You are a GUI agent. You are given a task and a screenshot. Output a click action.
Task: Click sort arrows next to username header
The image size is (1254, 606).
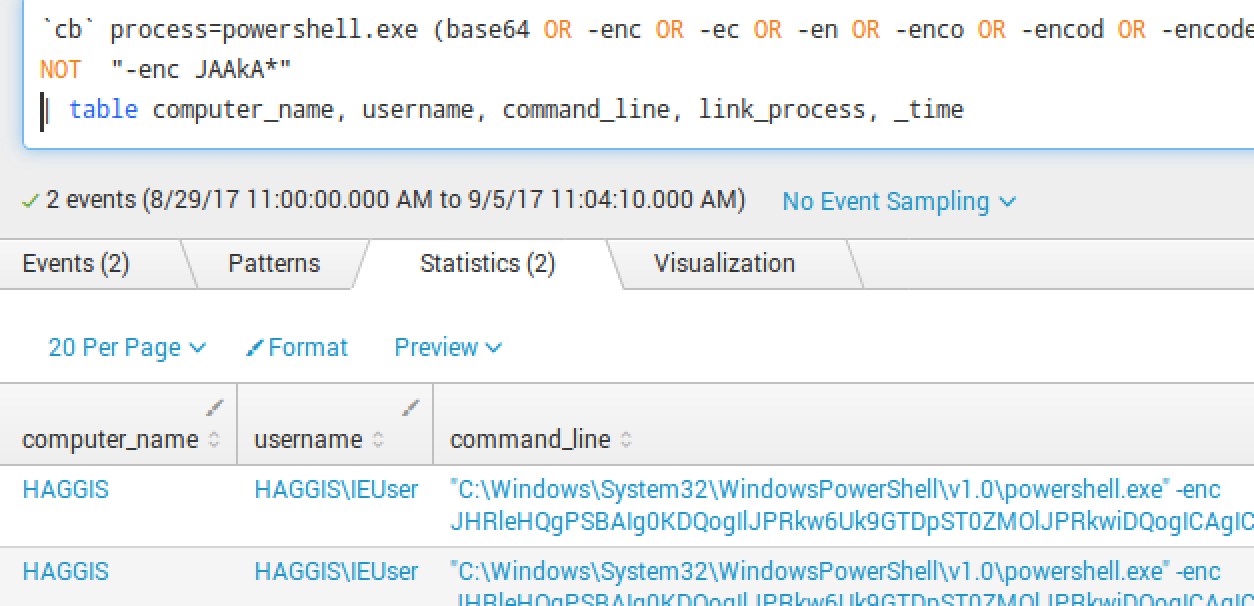click(x=377, y=440)
